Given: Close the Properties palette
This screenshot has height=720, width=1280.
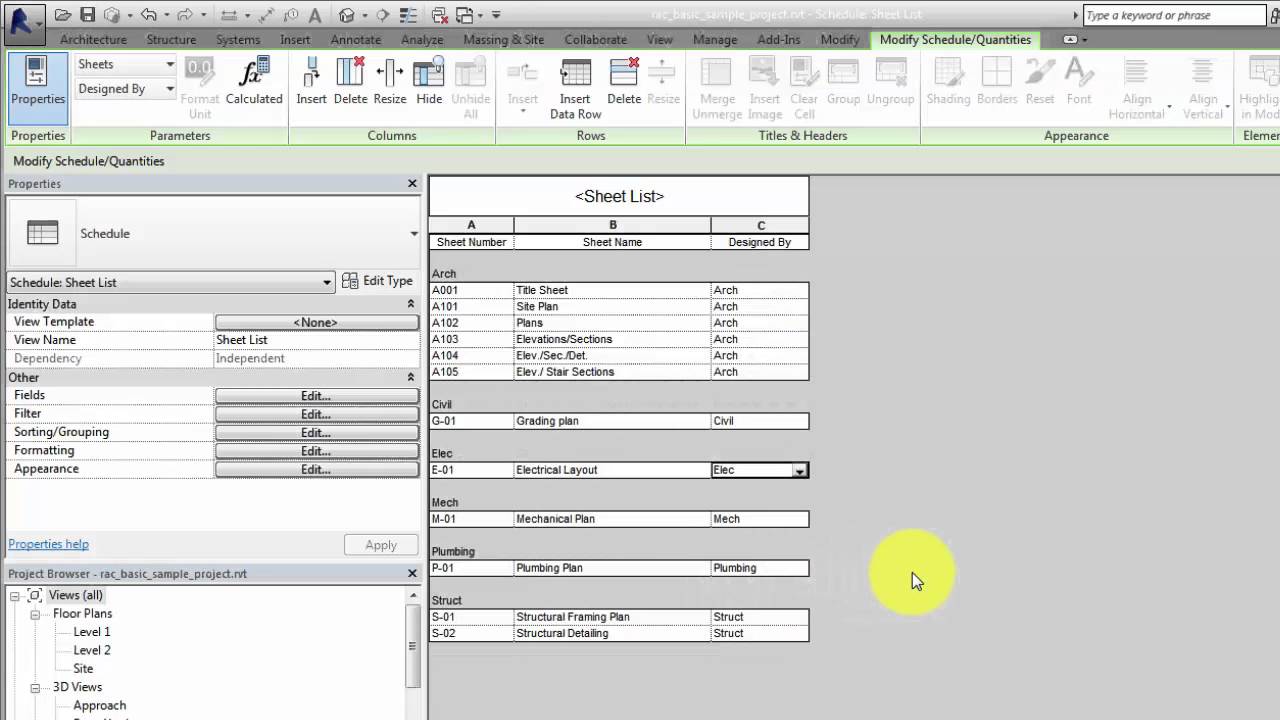Looking at the screenshot, I should (412, 183).
